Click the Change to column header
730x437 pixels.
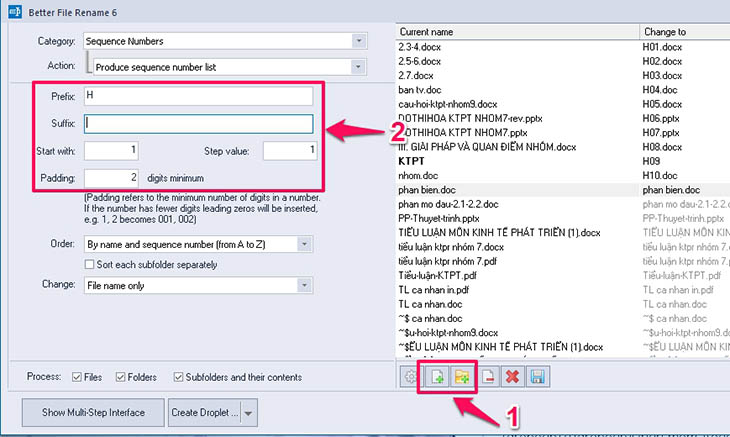click(x=685, y=32)
